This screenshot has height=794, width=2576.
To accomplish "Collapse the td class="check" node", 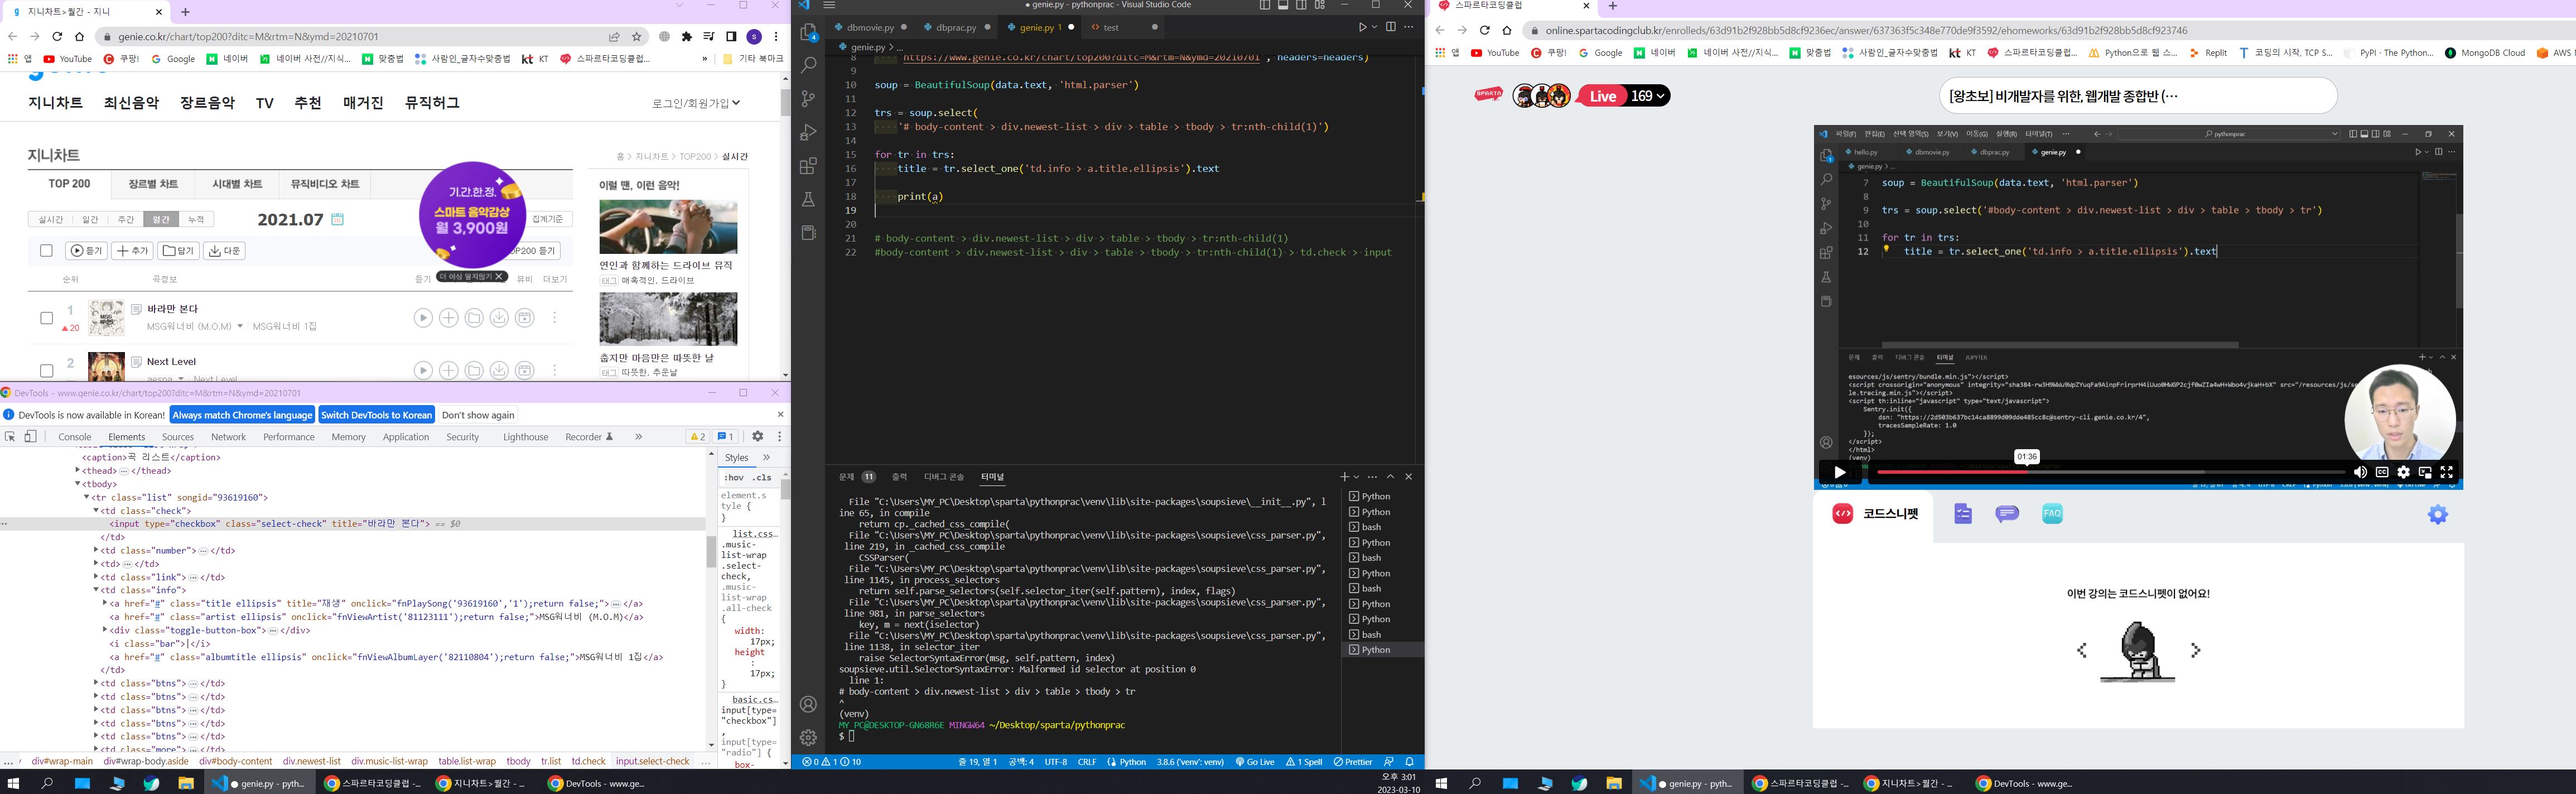I will [x=97, y=511].
